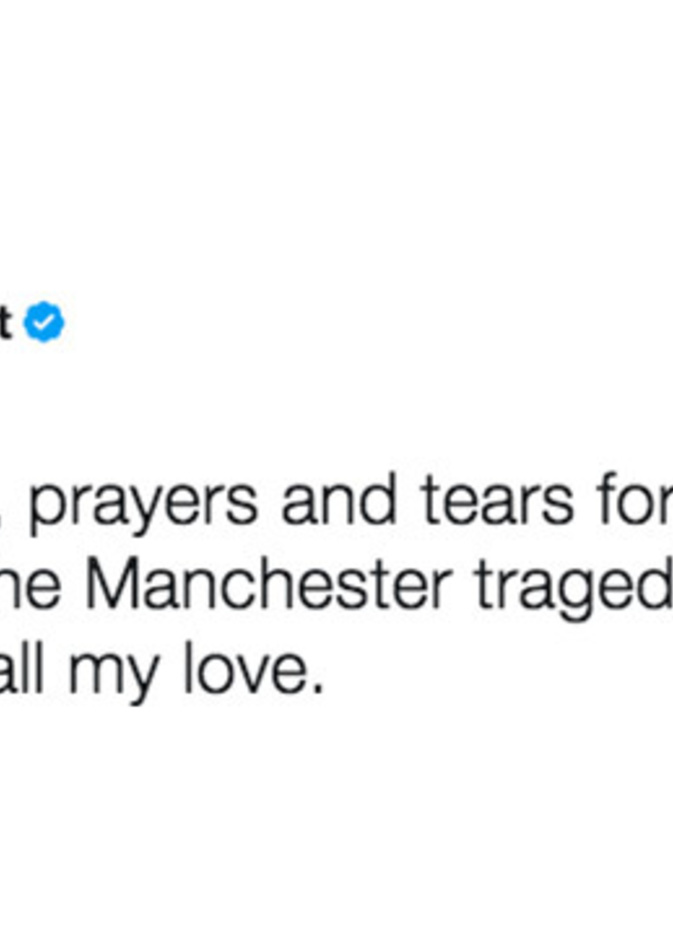Screen dimensions: 673x940
Task: Click the white checkmark inside the badge
Action: coord(44,324)
